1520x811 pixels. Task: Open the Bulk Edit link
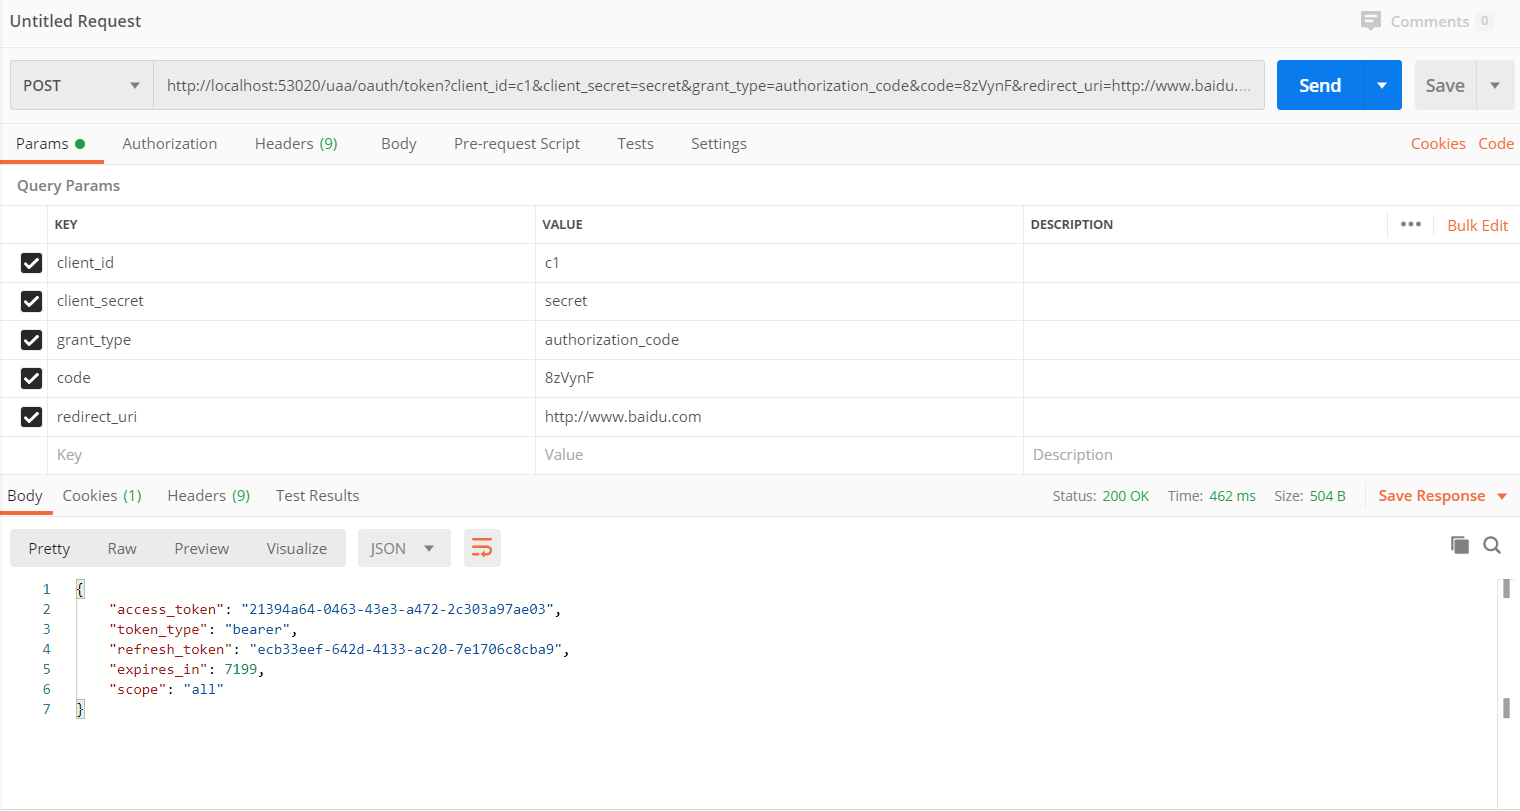point(1477,225)
